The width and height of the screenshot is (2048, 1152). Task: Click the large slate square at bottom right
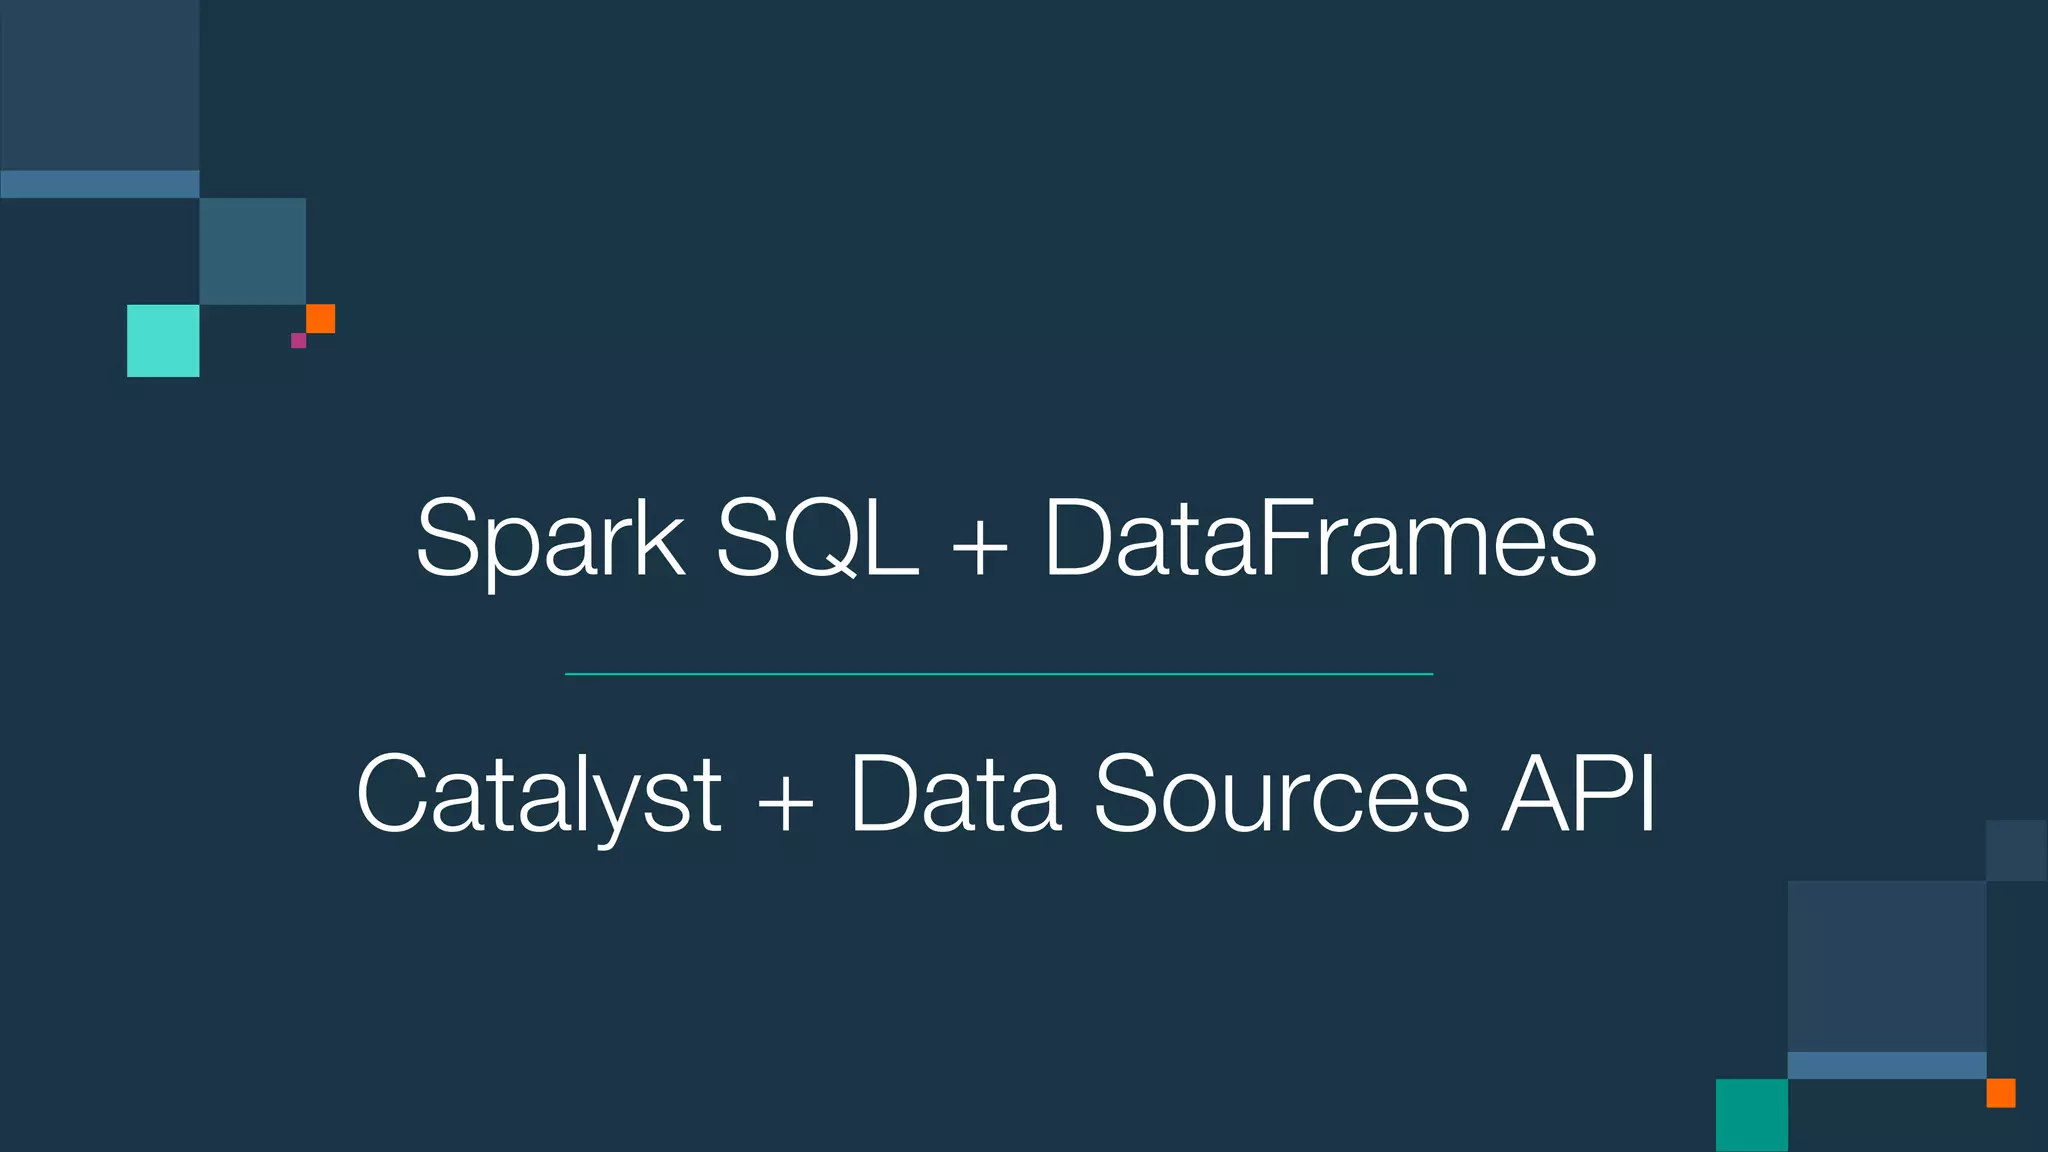[1887, 966]
